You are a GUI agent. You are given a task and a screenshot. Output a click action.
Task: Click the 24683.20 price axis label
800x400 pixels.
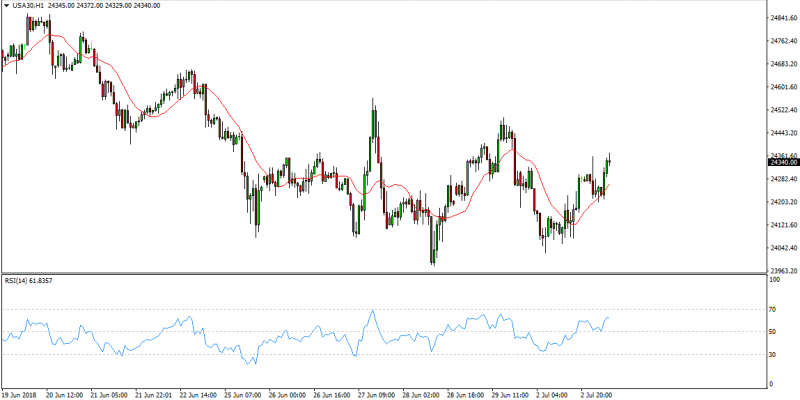pos(782,64)
